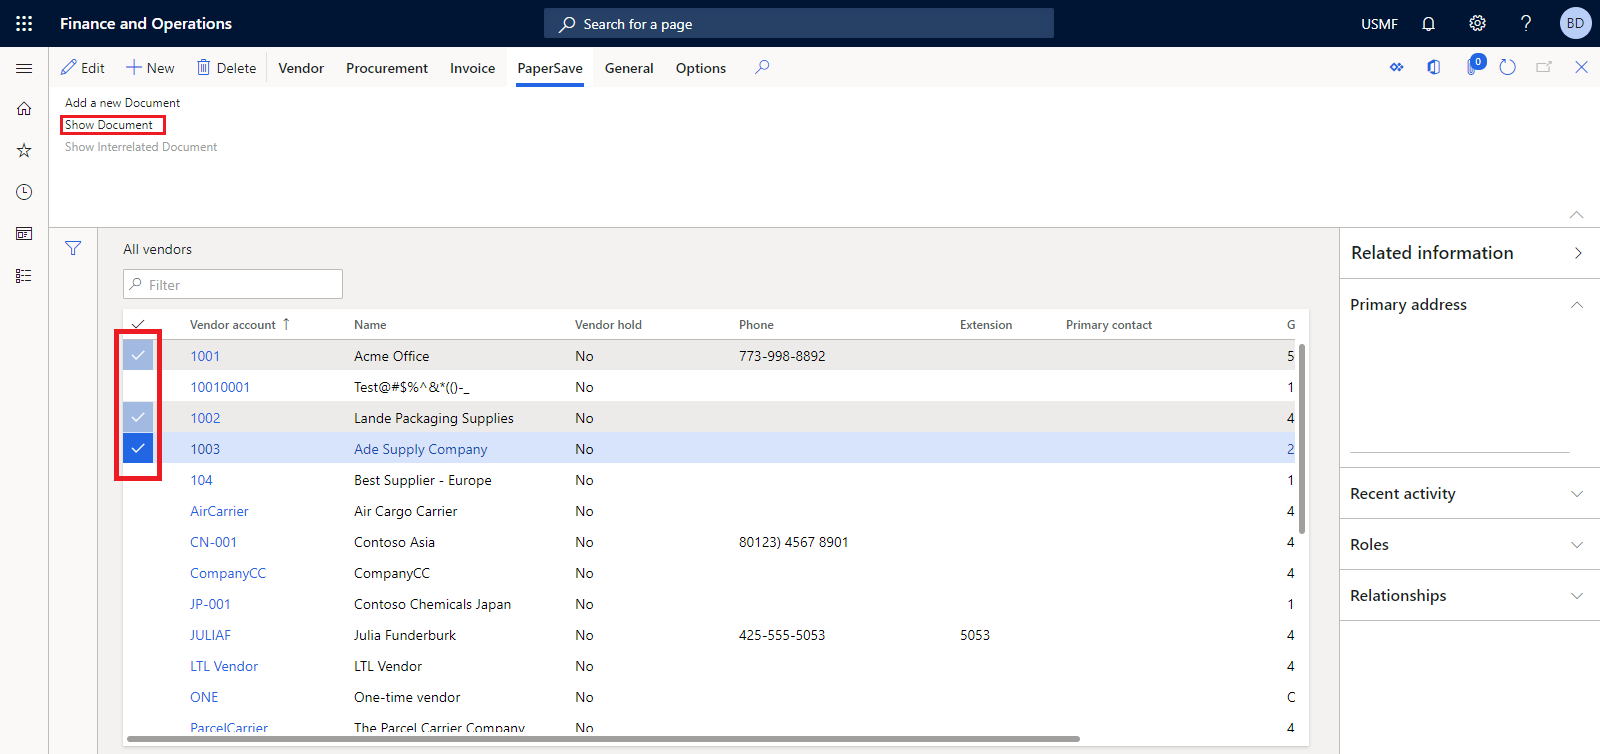The height and width of the screenshot is (754, 1600).
Task: Expand the Recent activity section
Action: 1576,494
